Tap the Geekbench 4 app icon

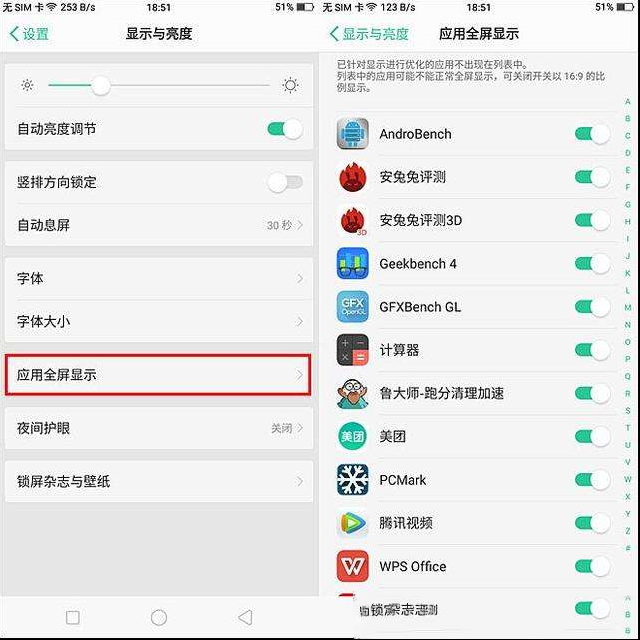coord(353,263)
